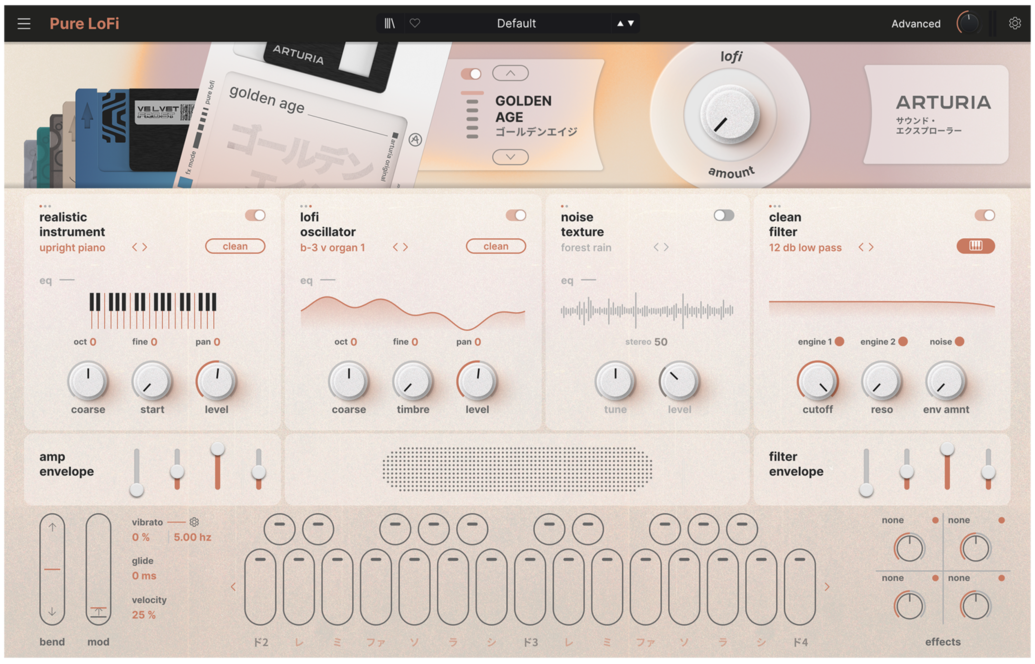
Task: Click the vibrato 5.00 hz value
Action: tap(192, 537)
